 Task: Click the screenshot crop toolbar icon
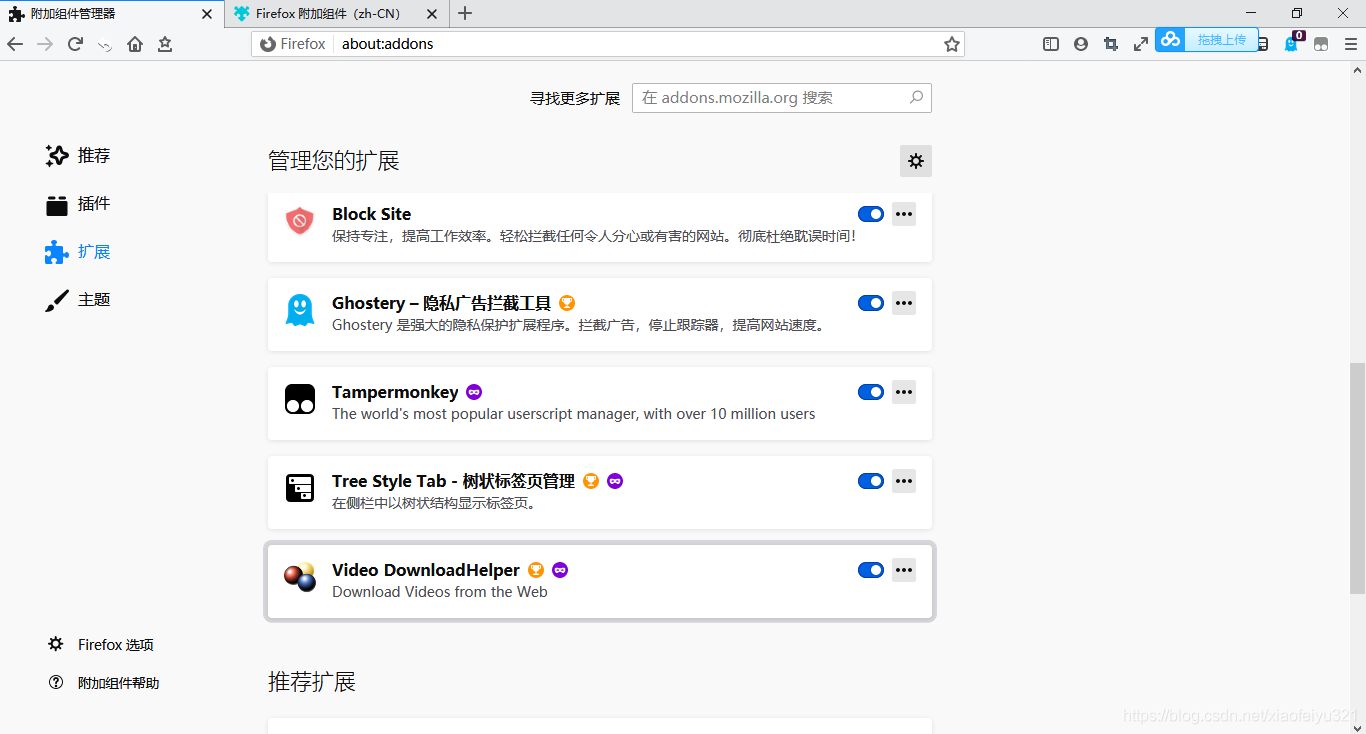coord(1111,44)
